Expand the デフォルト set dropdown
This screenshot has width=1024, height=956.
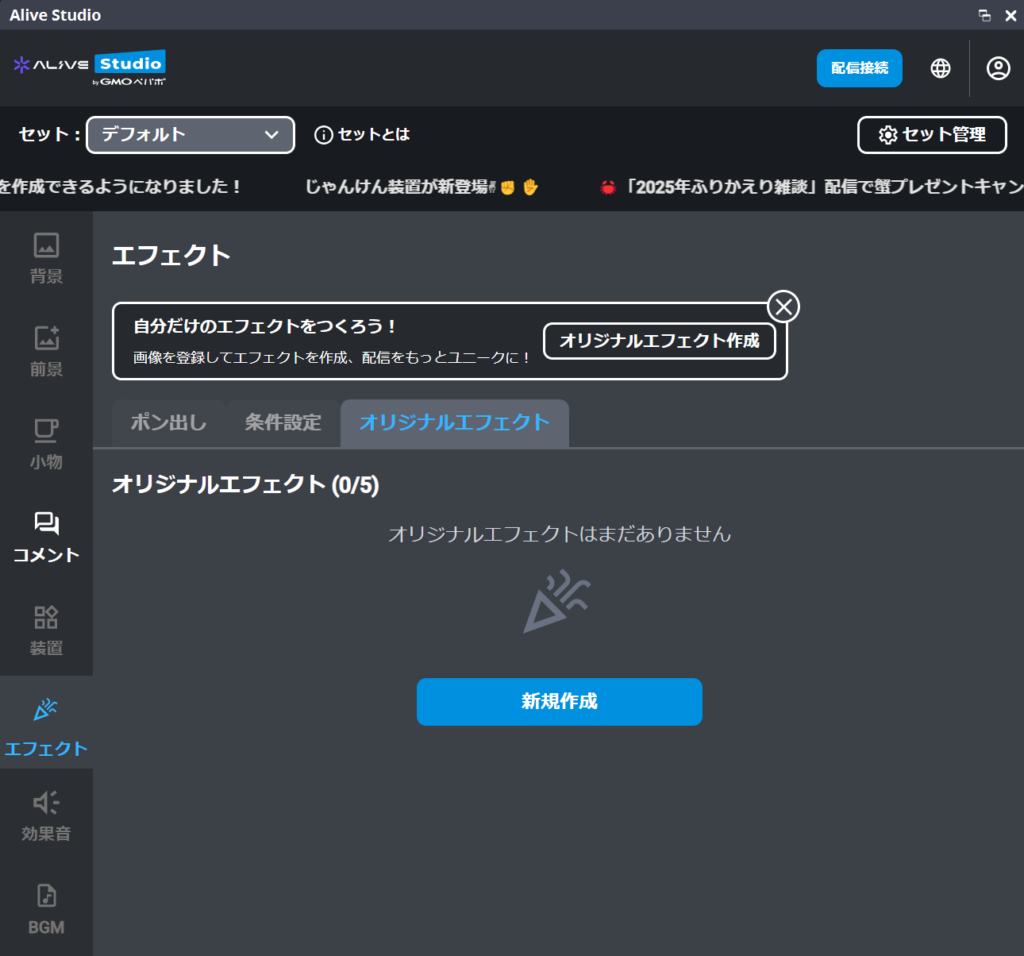(x=190, y=135)
